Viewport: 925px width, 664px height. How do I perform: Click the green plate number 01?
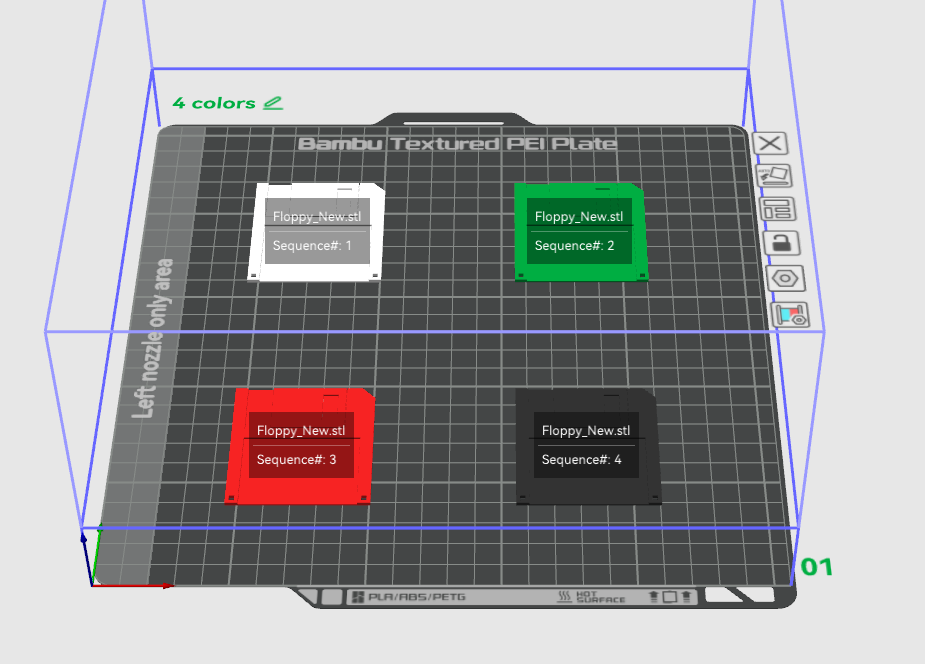tap(817, 567)
